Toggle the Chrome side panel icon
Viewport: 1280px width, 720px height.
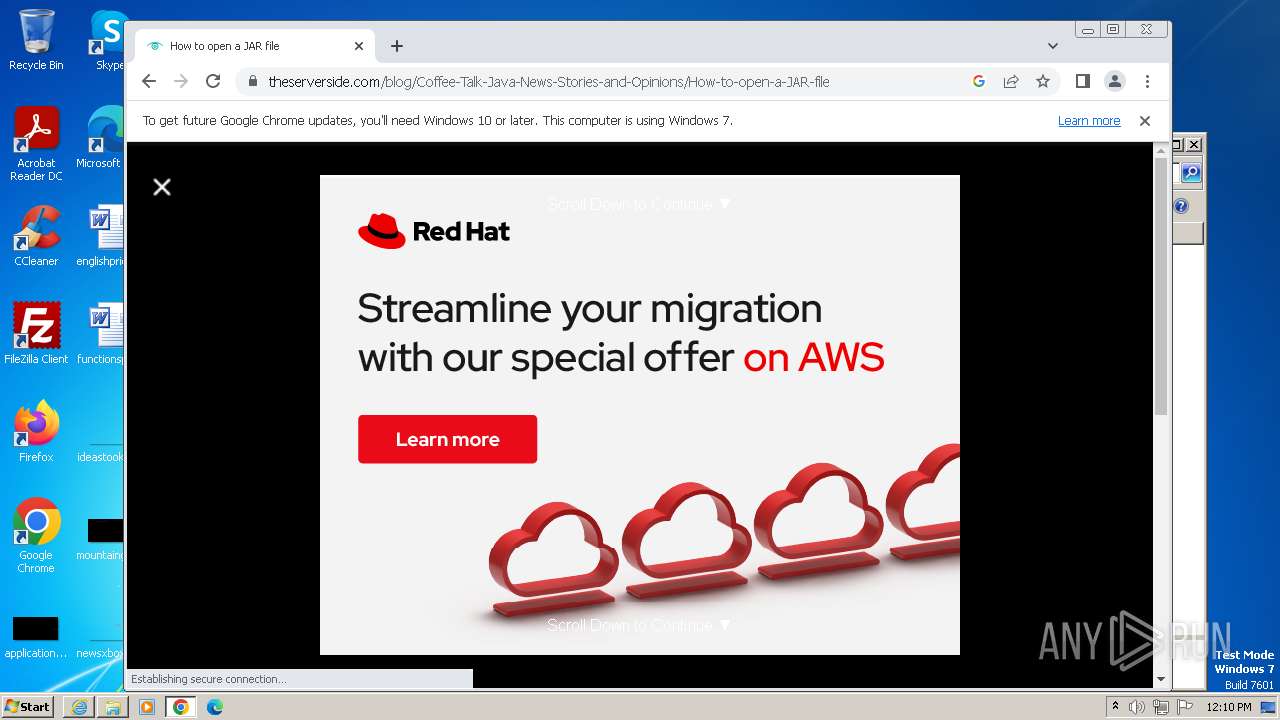pos(1082,82)
